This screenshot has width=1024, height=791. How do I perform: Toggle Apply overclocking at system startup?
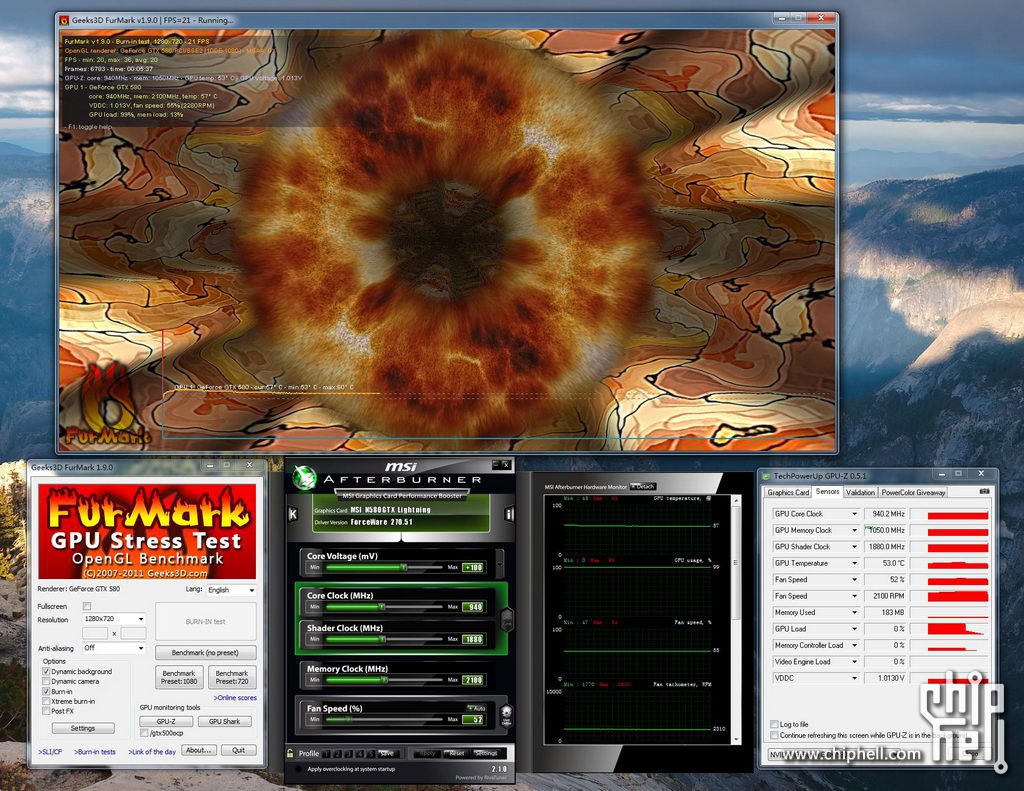pos(298,769)
